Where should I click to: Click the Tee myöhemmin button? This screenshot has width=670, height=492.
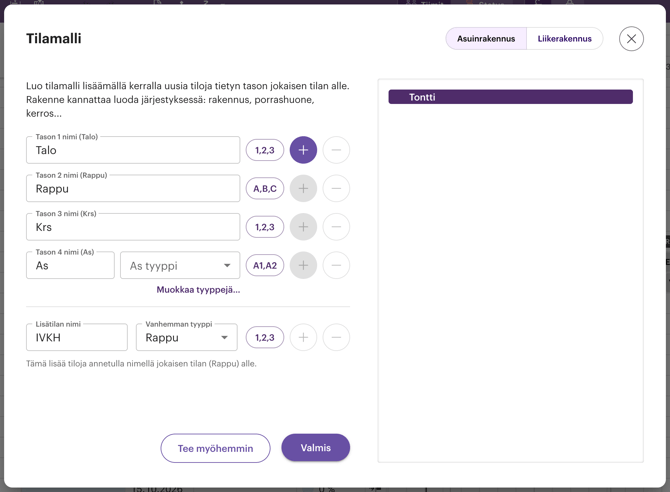click(215, 448)
